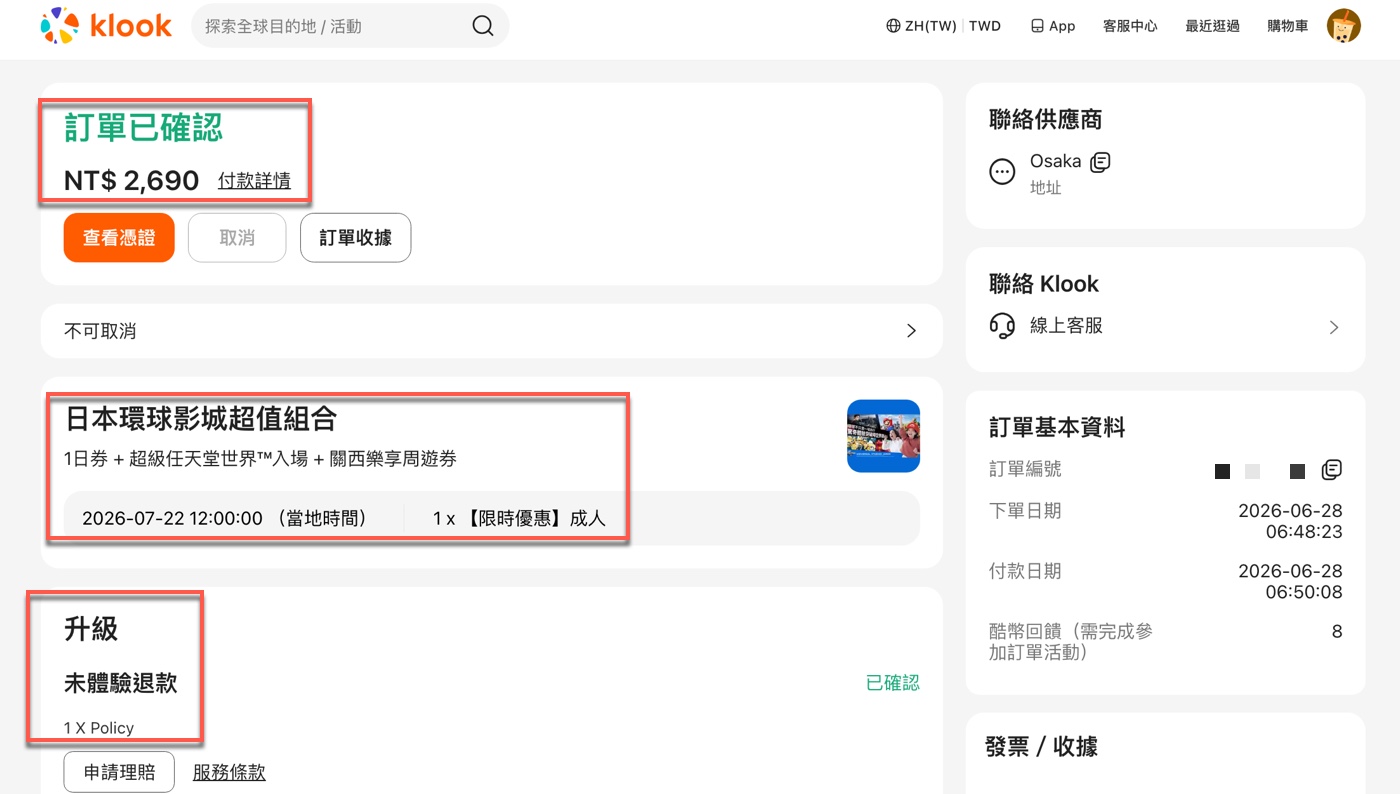Select the NT$ 2,690 total amount
The image size is (1400, 794).
pyautogui.click(x=131, y=181)
